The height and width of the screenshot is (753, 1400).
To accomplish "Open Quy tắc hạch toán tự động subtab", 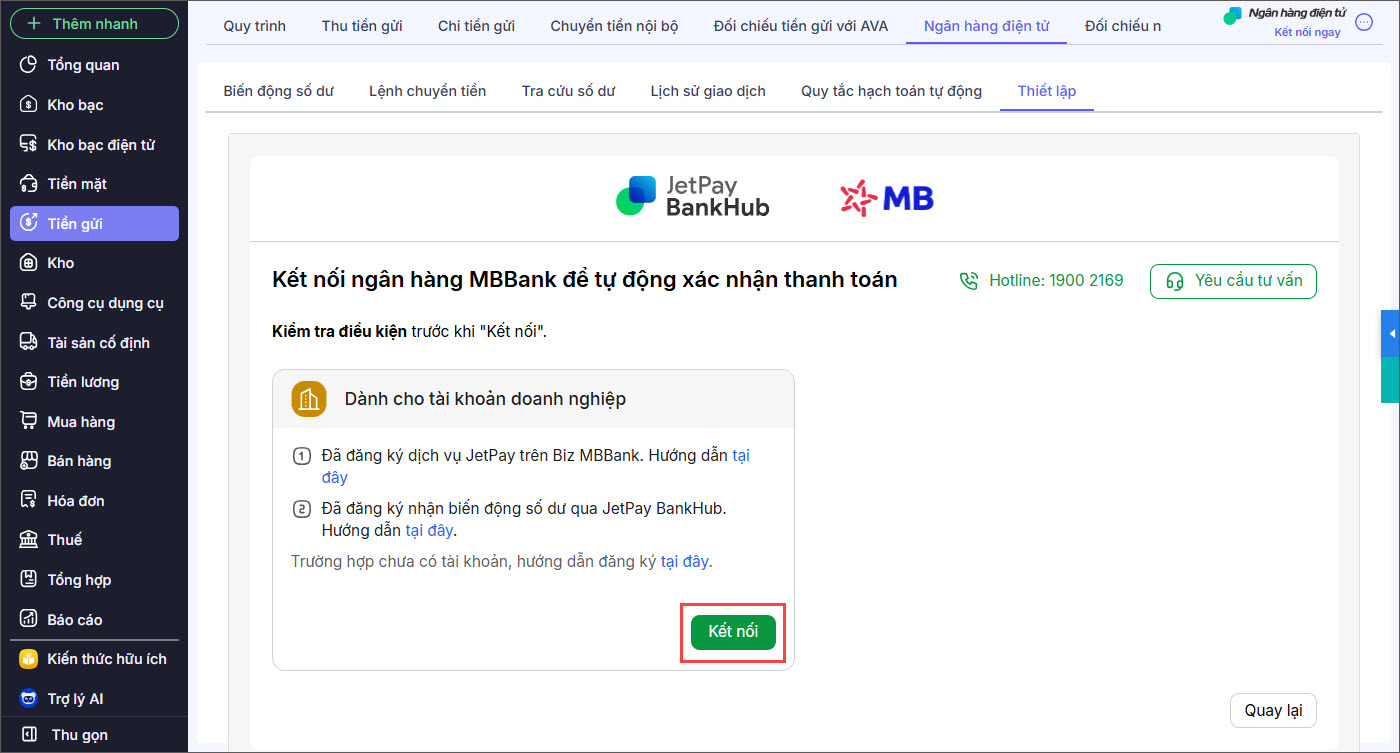I will point(892,91).
